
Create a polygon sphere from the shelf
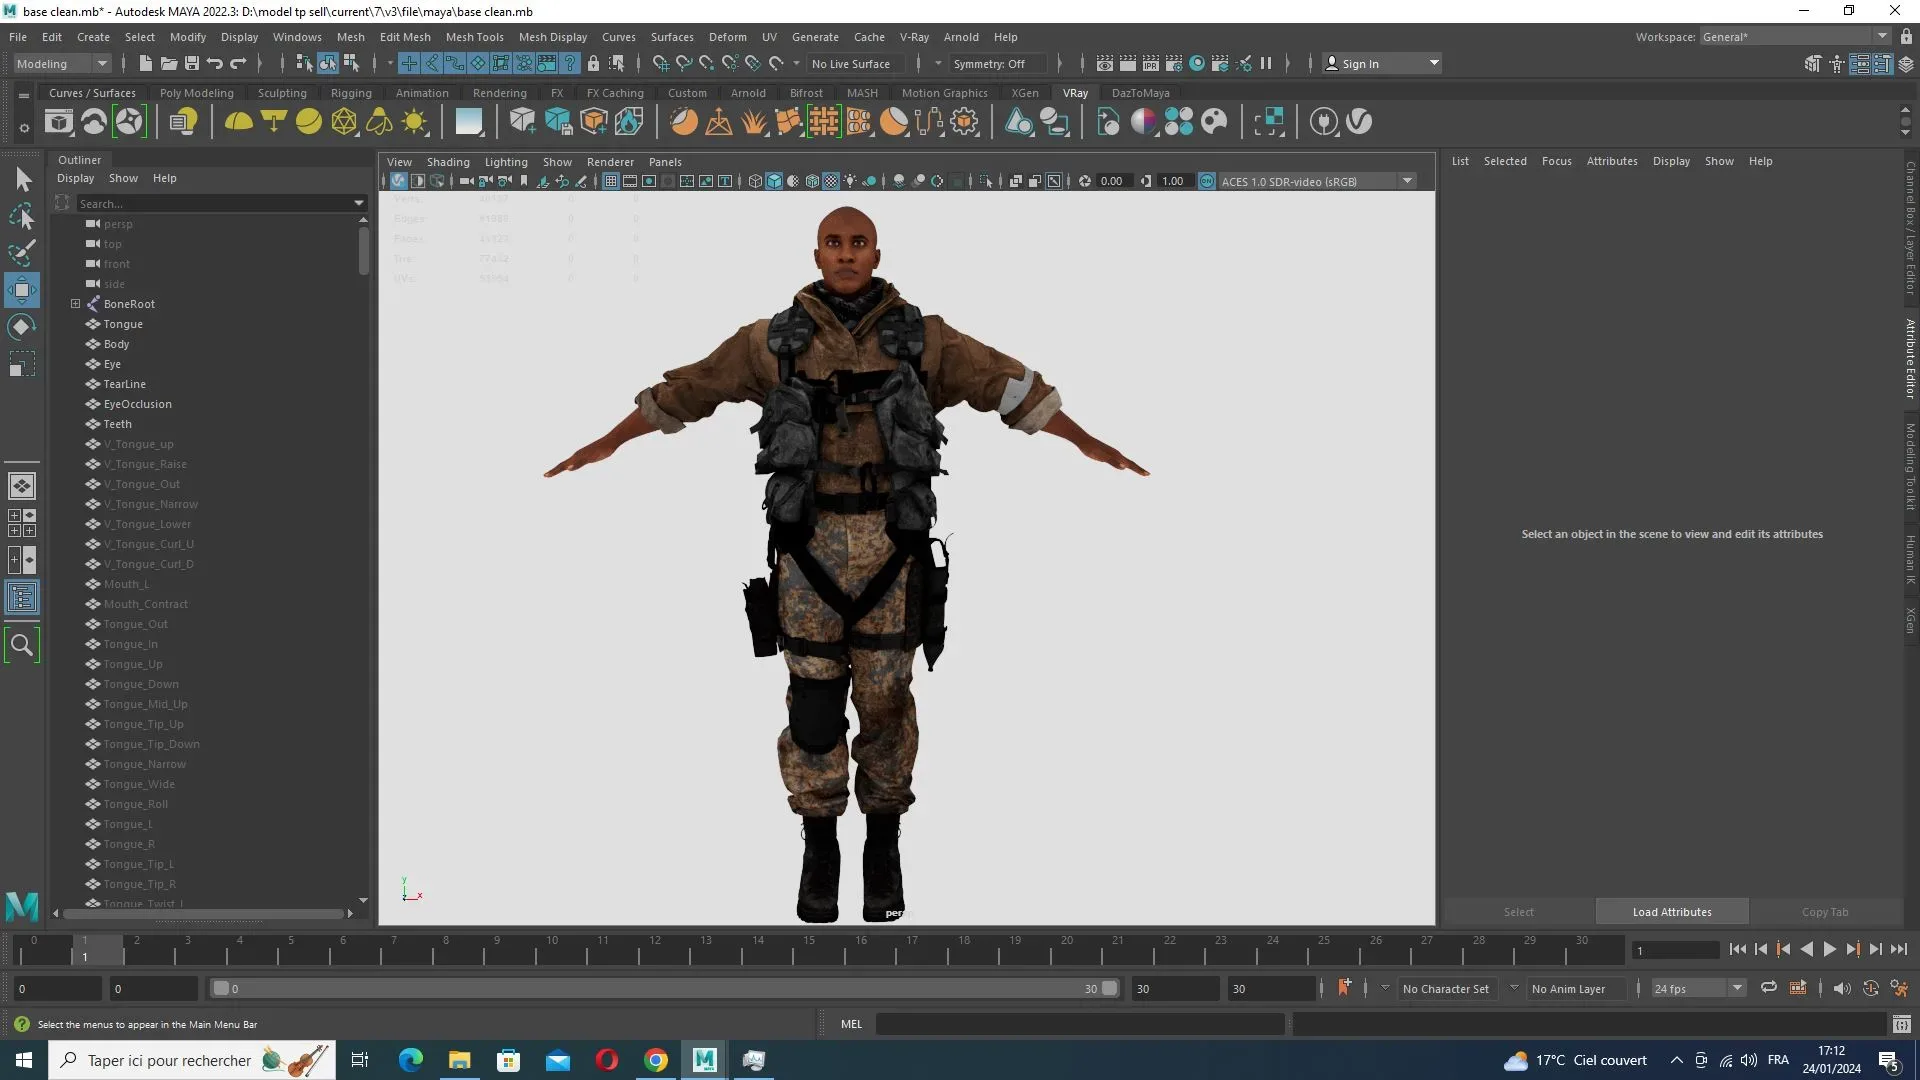(x=308, y=121)
